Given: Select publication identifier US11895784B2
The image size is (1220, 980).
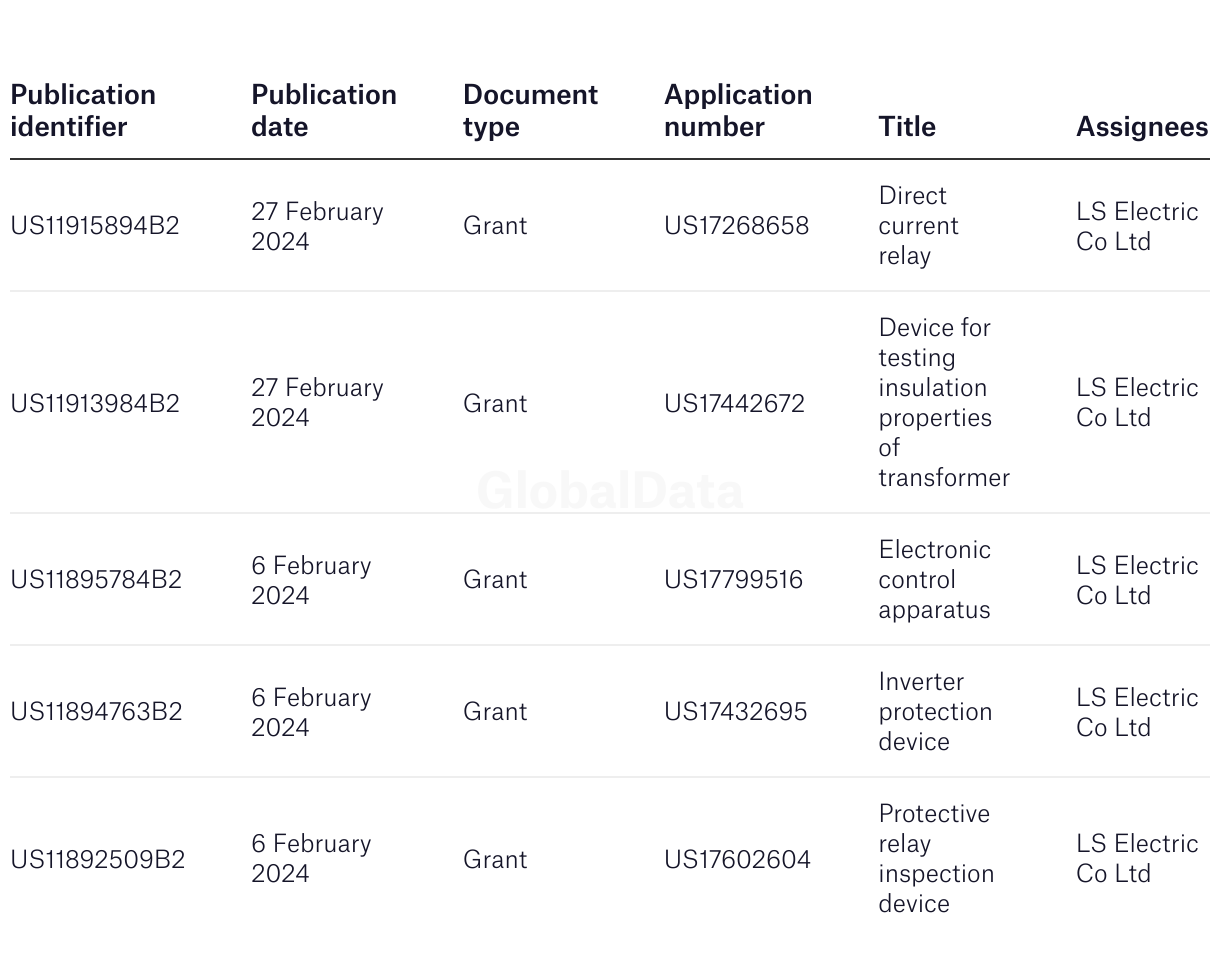Looking at the screenshot, I should coord(96,580).
